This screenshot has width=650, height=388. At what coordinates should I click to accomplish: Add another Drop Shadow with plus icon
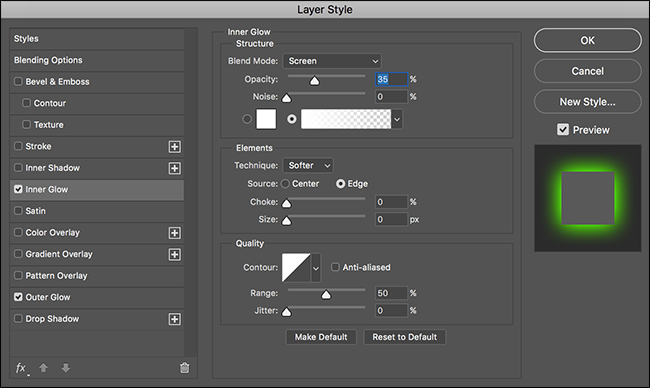pyautogui.click(x=175, y=319)
